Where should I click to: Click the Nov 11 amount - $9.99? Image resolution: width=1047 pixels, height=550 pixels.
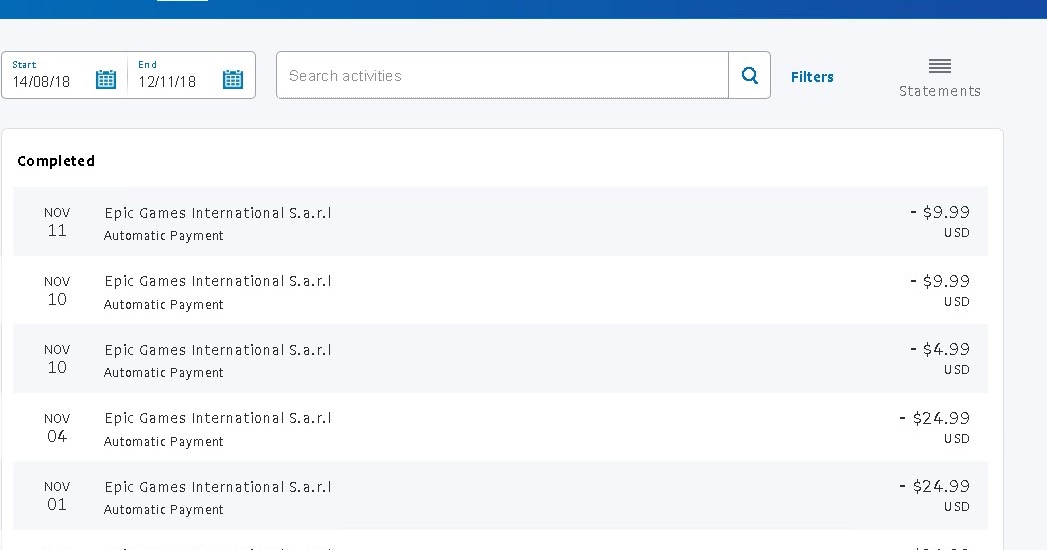pyautogui.click(x=939, y=212)
